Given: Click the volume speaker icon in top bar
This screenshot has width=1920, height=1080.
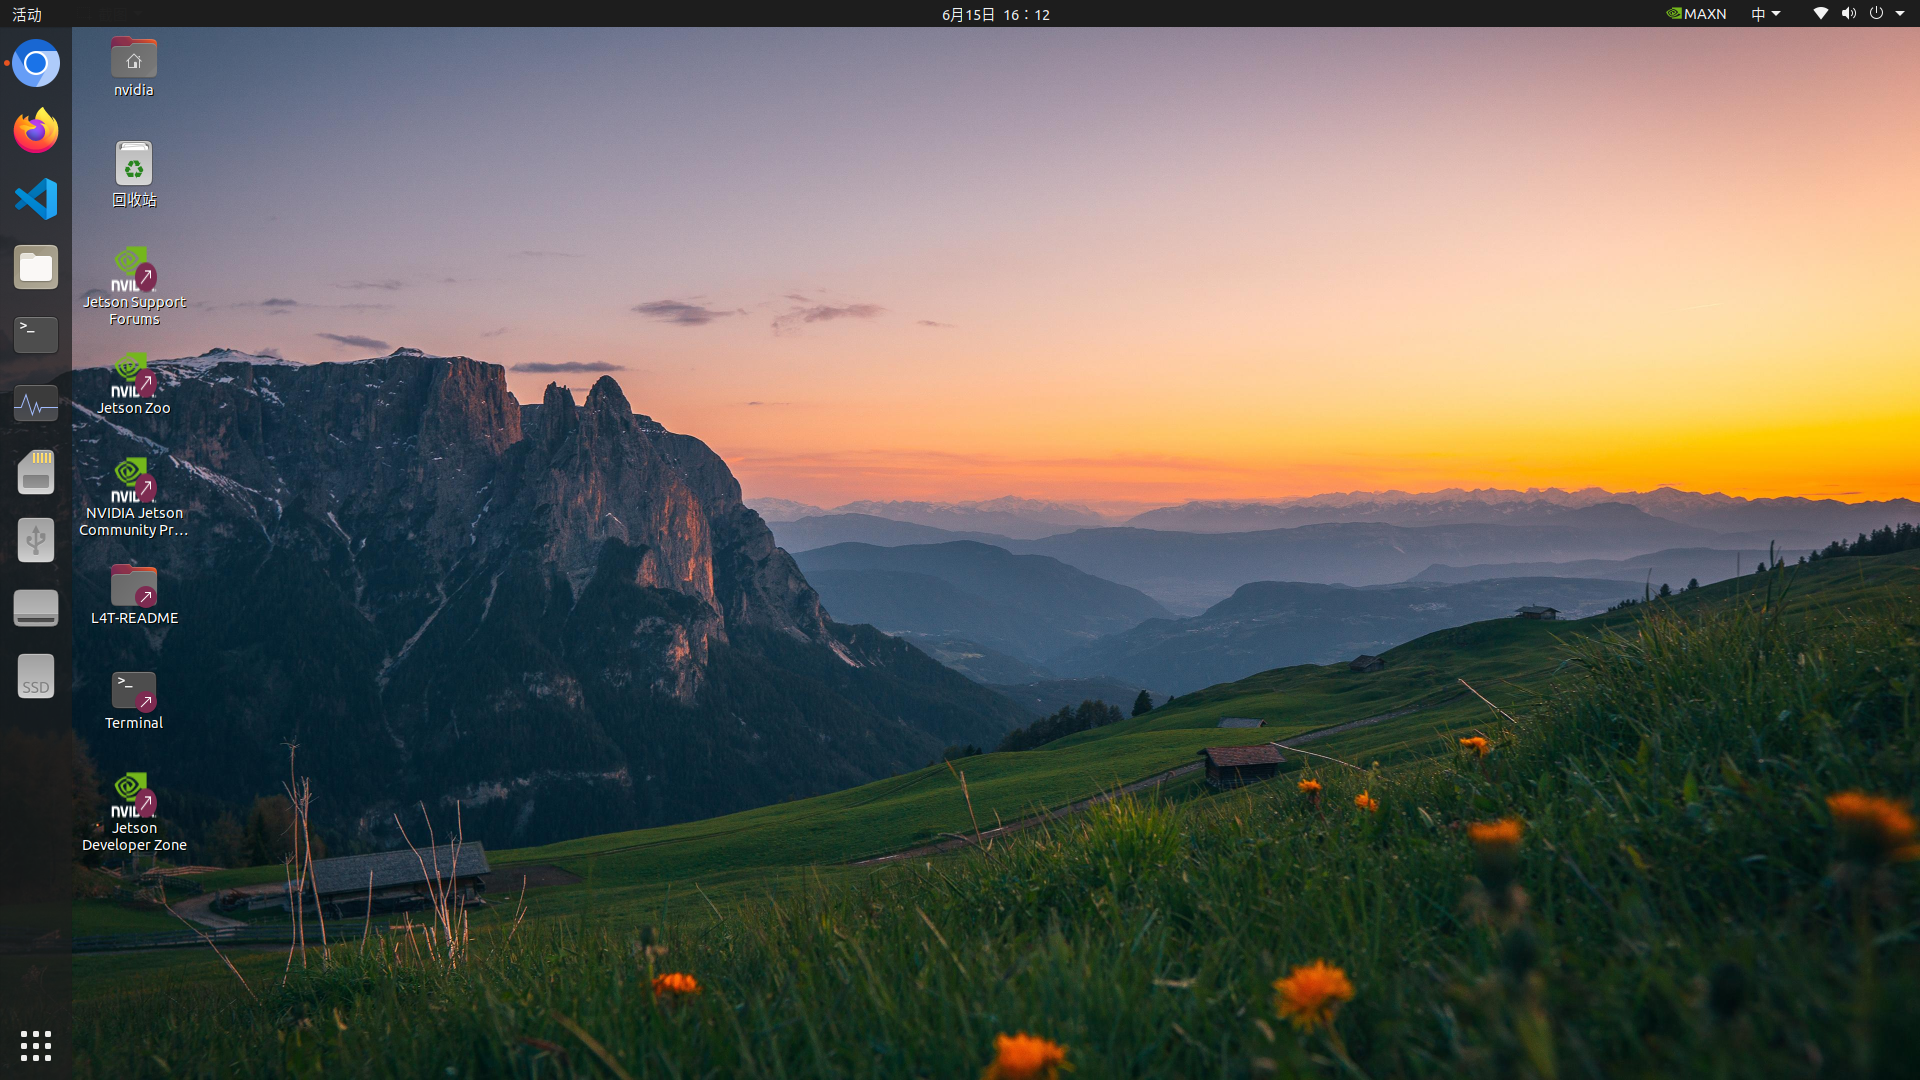Looking at the screenshot, I should pyautogui.click(x=1848, y=14).
